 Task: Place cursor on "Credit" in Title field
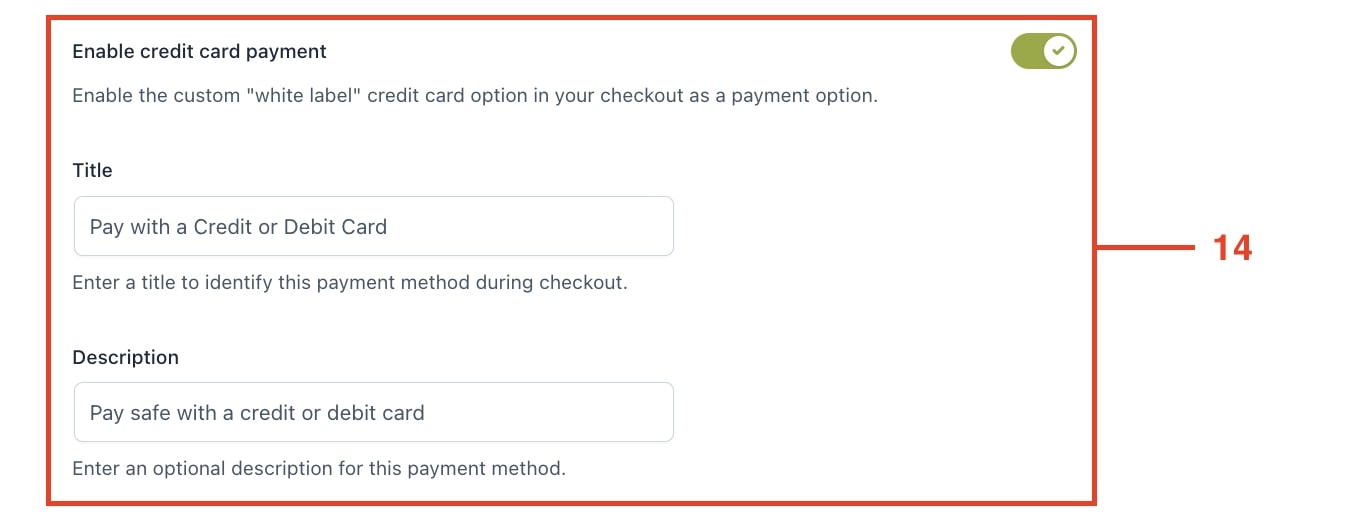(x=223, y=227)
